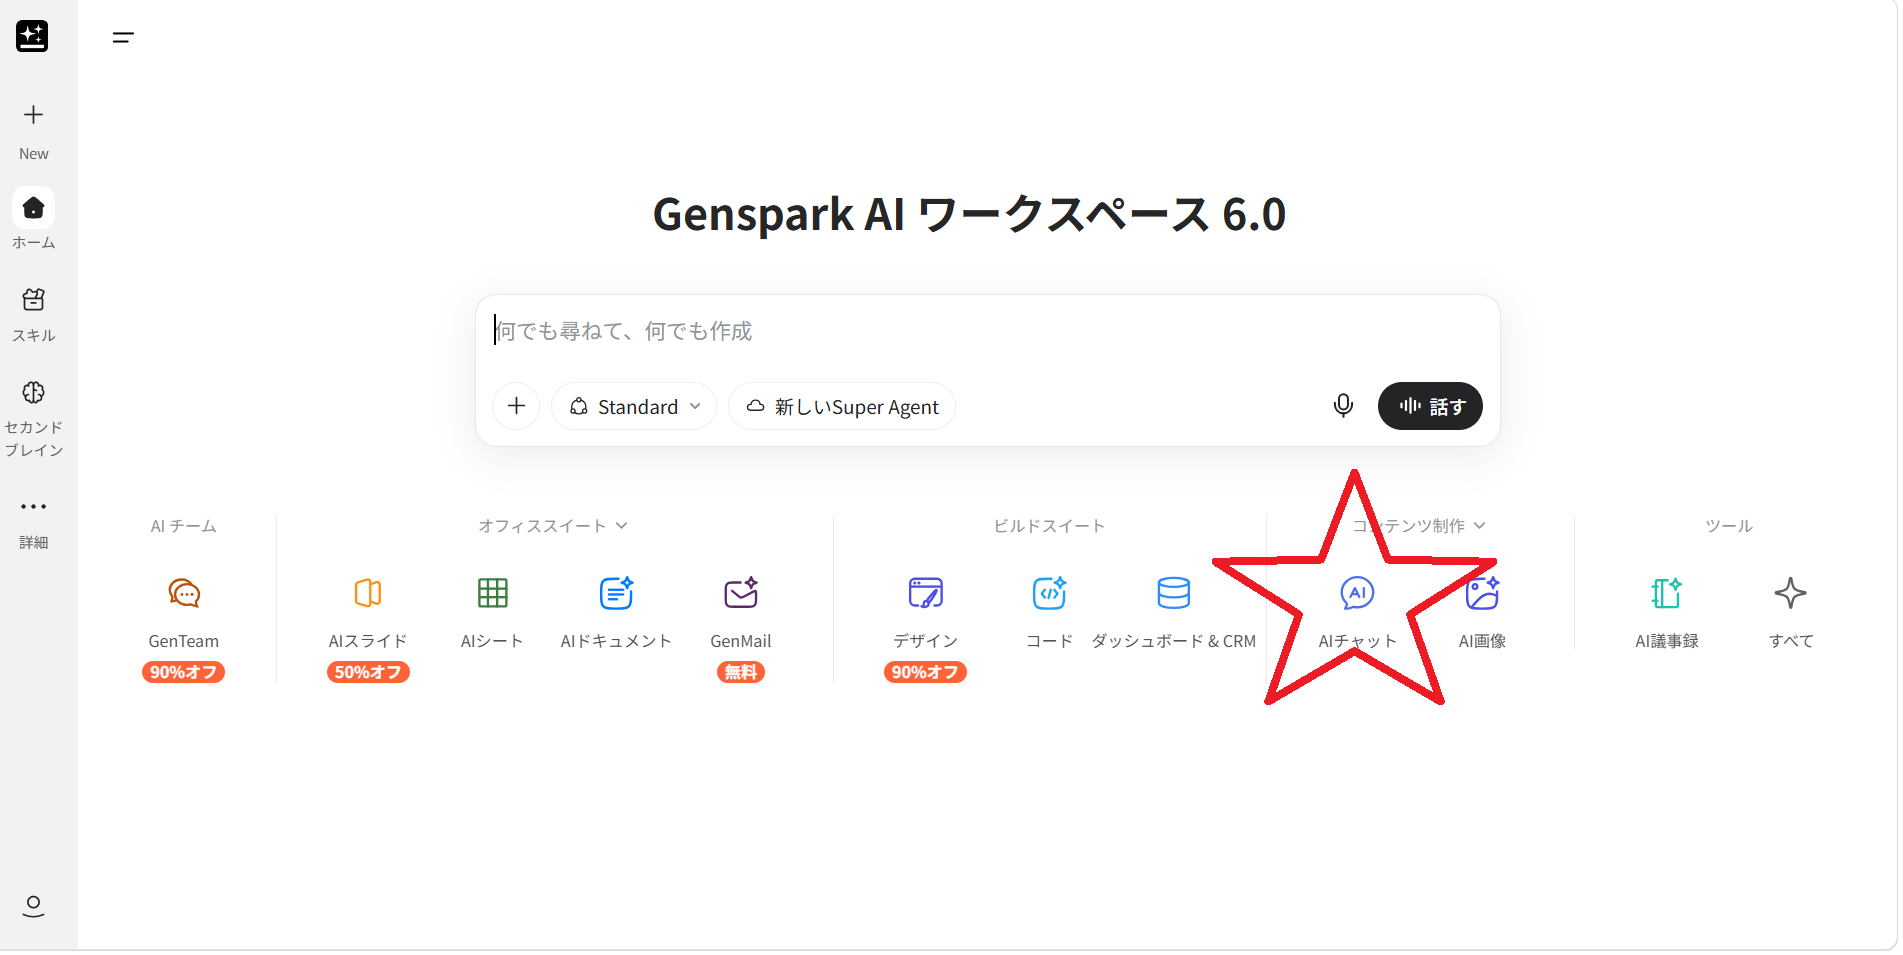Screen dimensions: 1903x955
Task: Toggle the sidebar collapse menu icon
Action: 123,38
